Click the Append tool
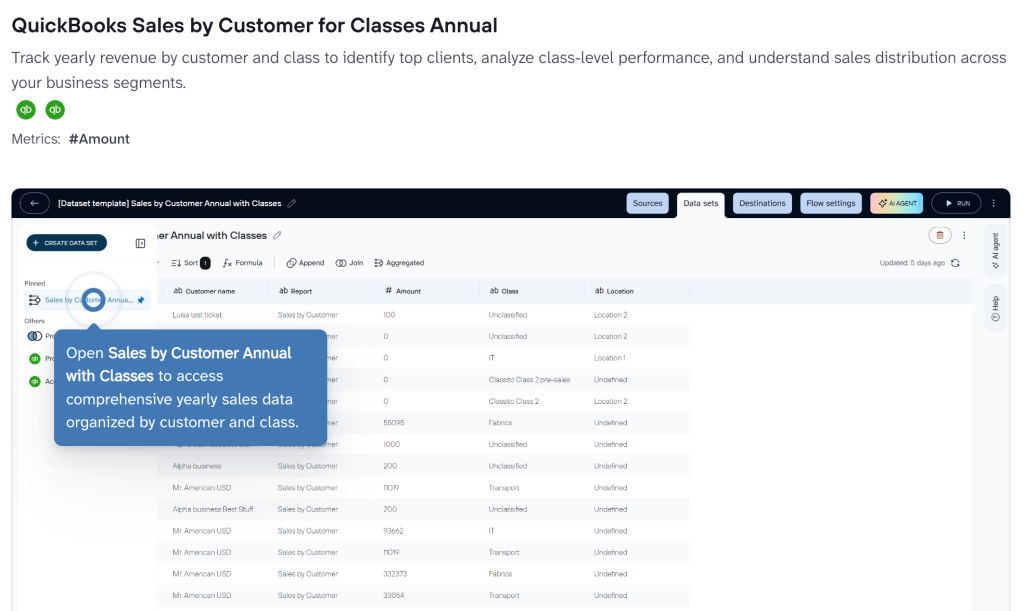1024x611 pixels. (x=305, y=263)
